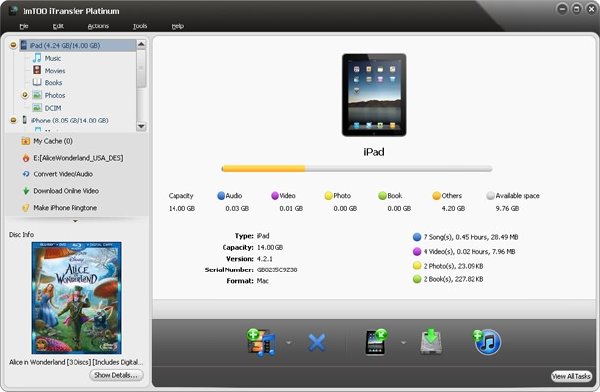This screenshot has height=392, width=600.
Task: Select the iPad (4.24 GB/14.00 GB) row
Action: [78, 45]
